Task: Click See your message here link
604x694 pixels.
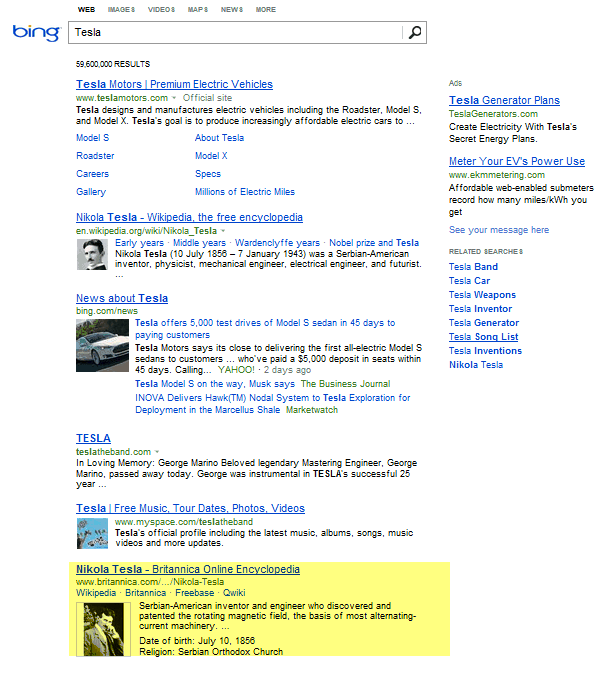Action: pyautogui.click(x=499, y=230)
